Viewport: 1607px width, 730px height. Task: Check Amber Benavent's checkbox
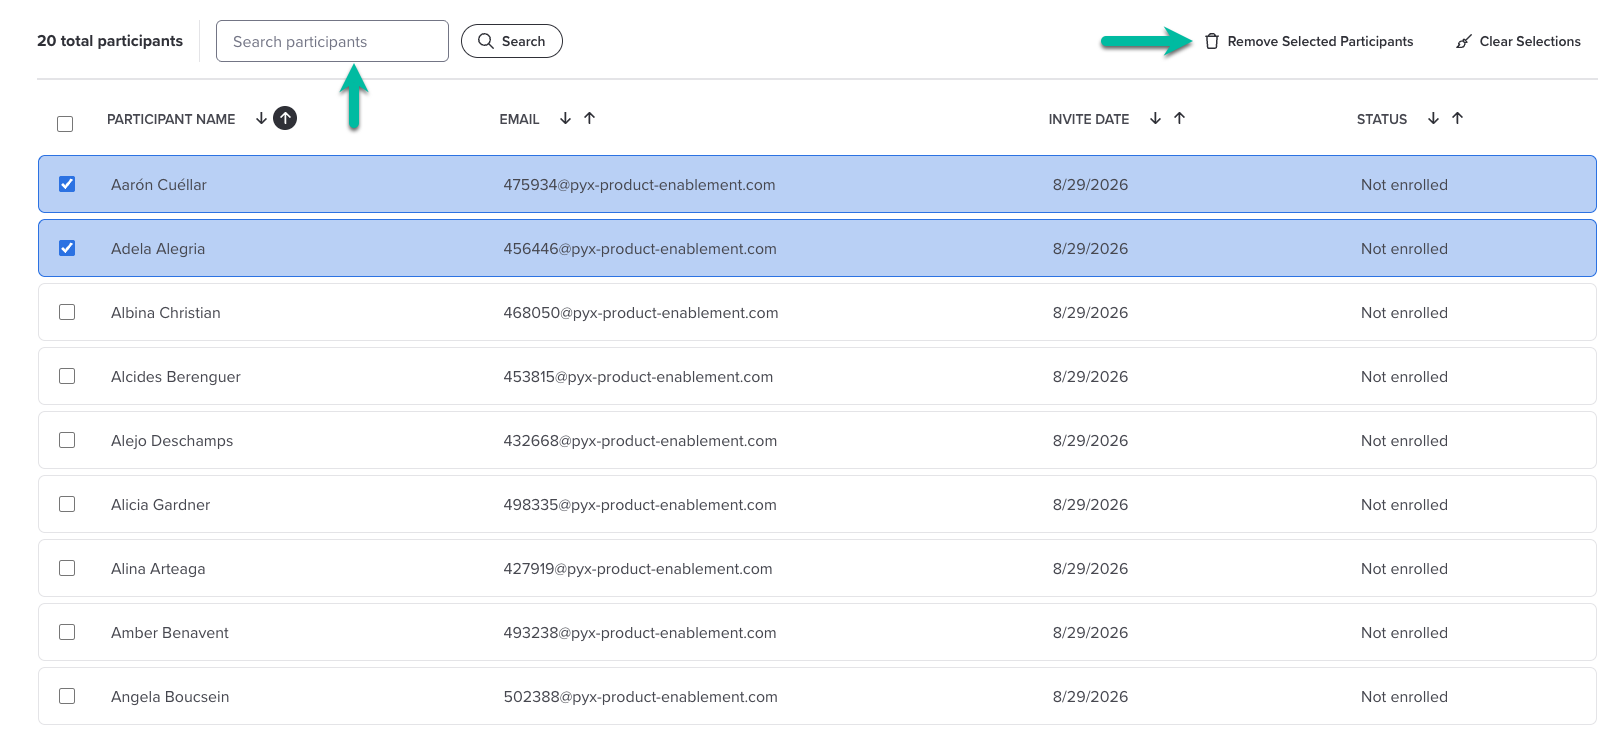(x=67, y=632)
